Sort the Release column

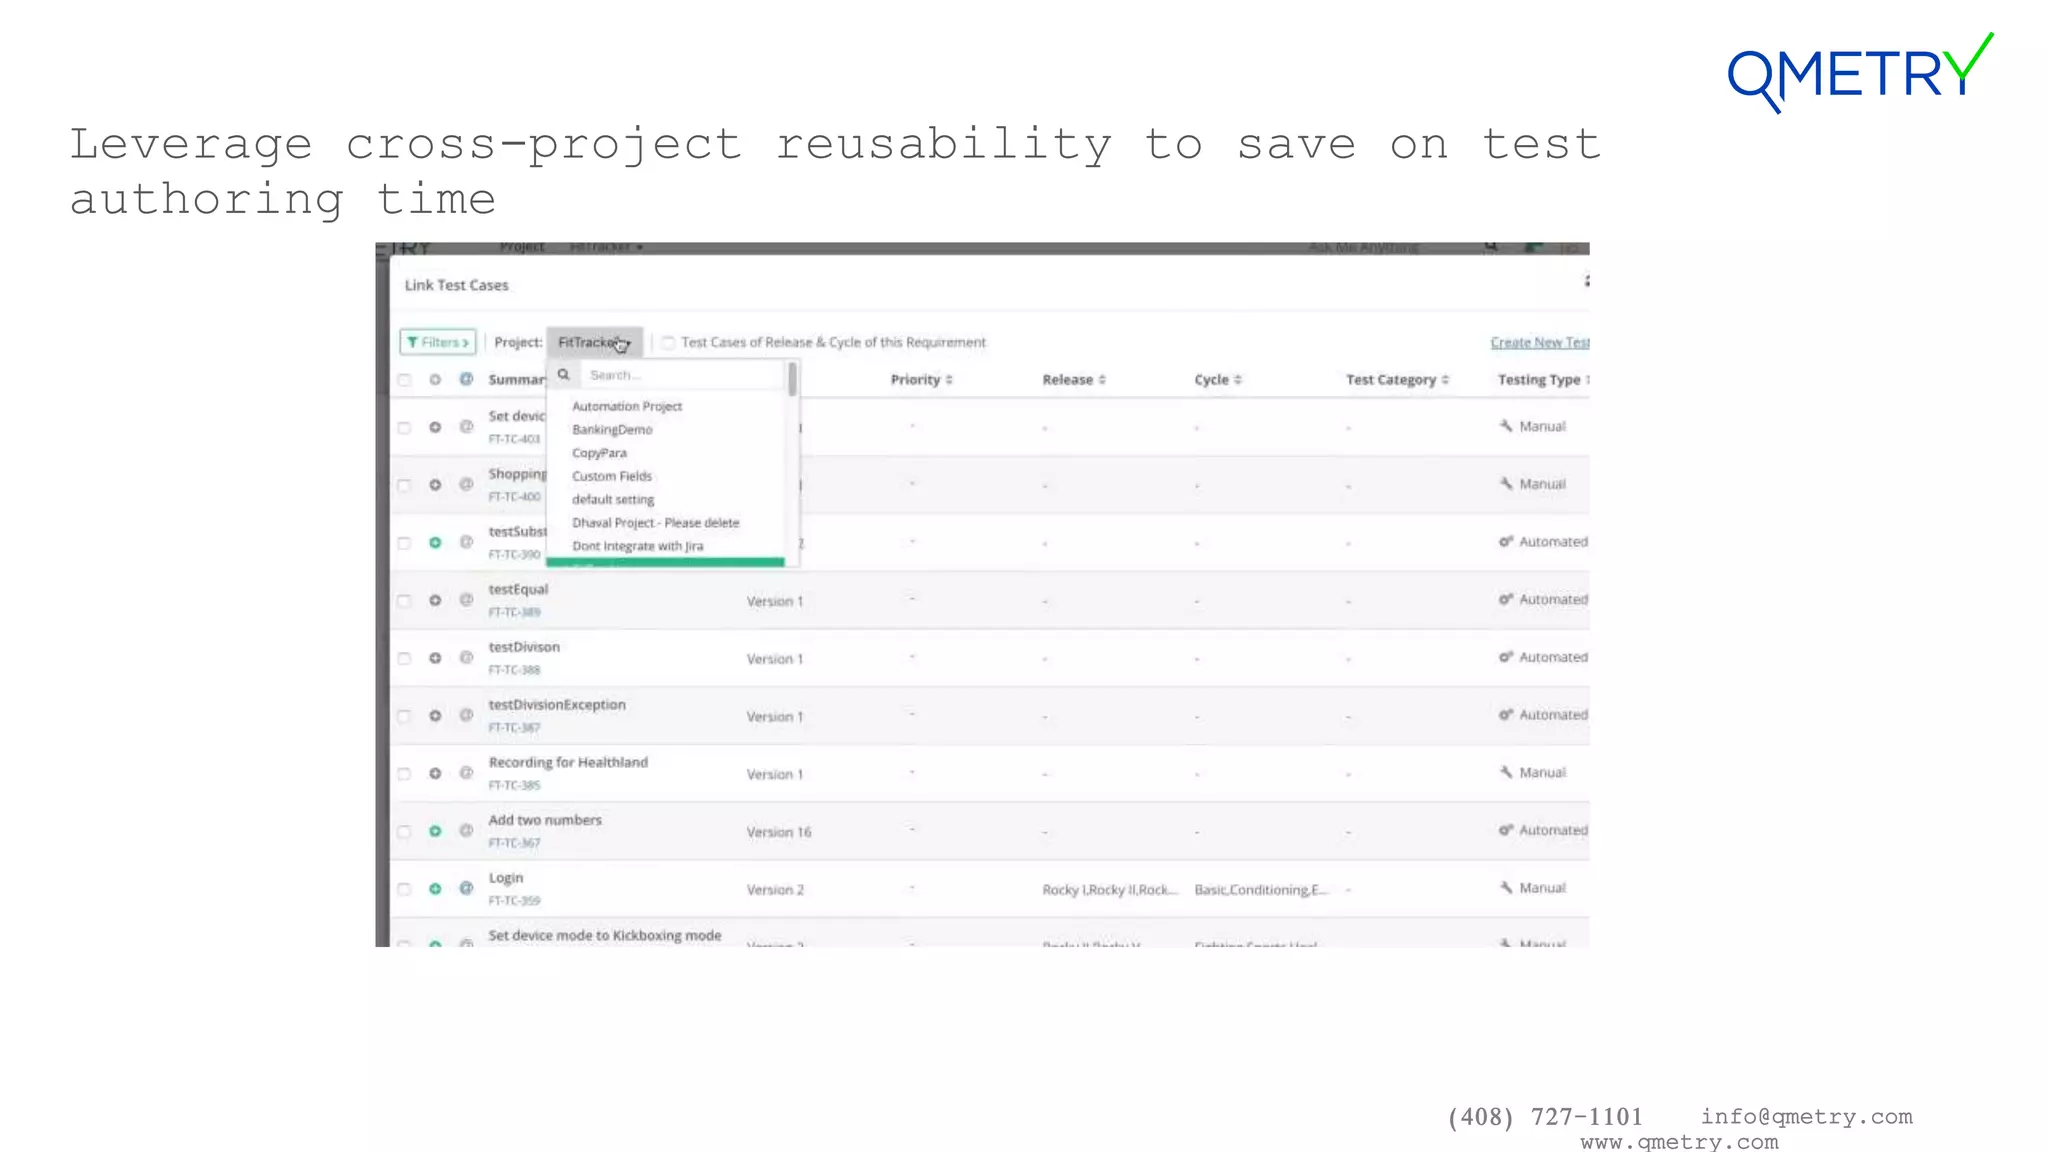coord(1102,380)
